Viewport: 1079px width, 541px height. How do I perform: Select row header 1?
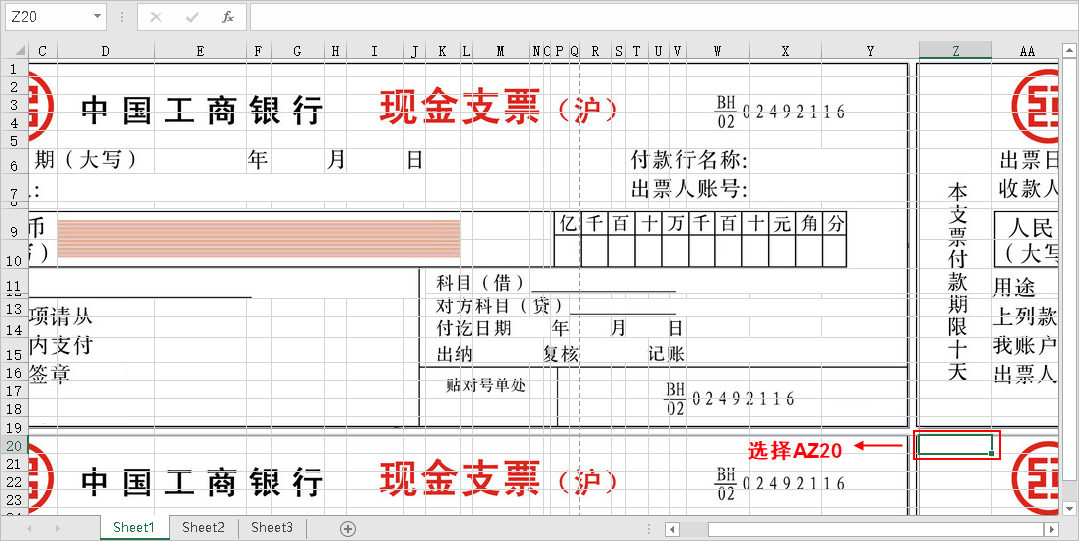(x=14, y=69)
